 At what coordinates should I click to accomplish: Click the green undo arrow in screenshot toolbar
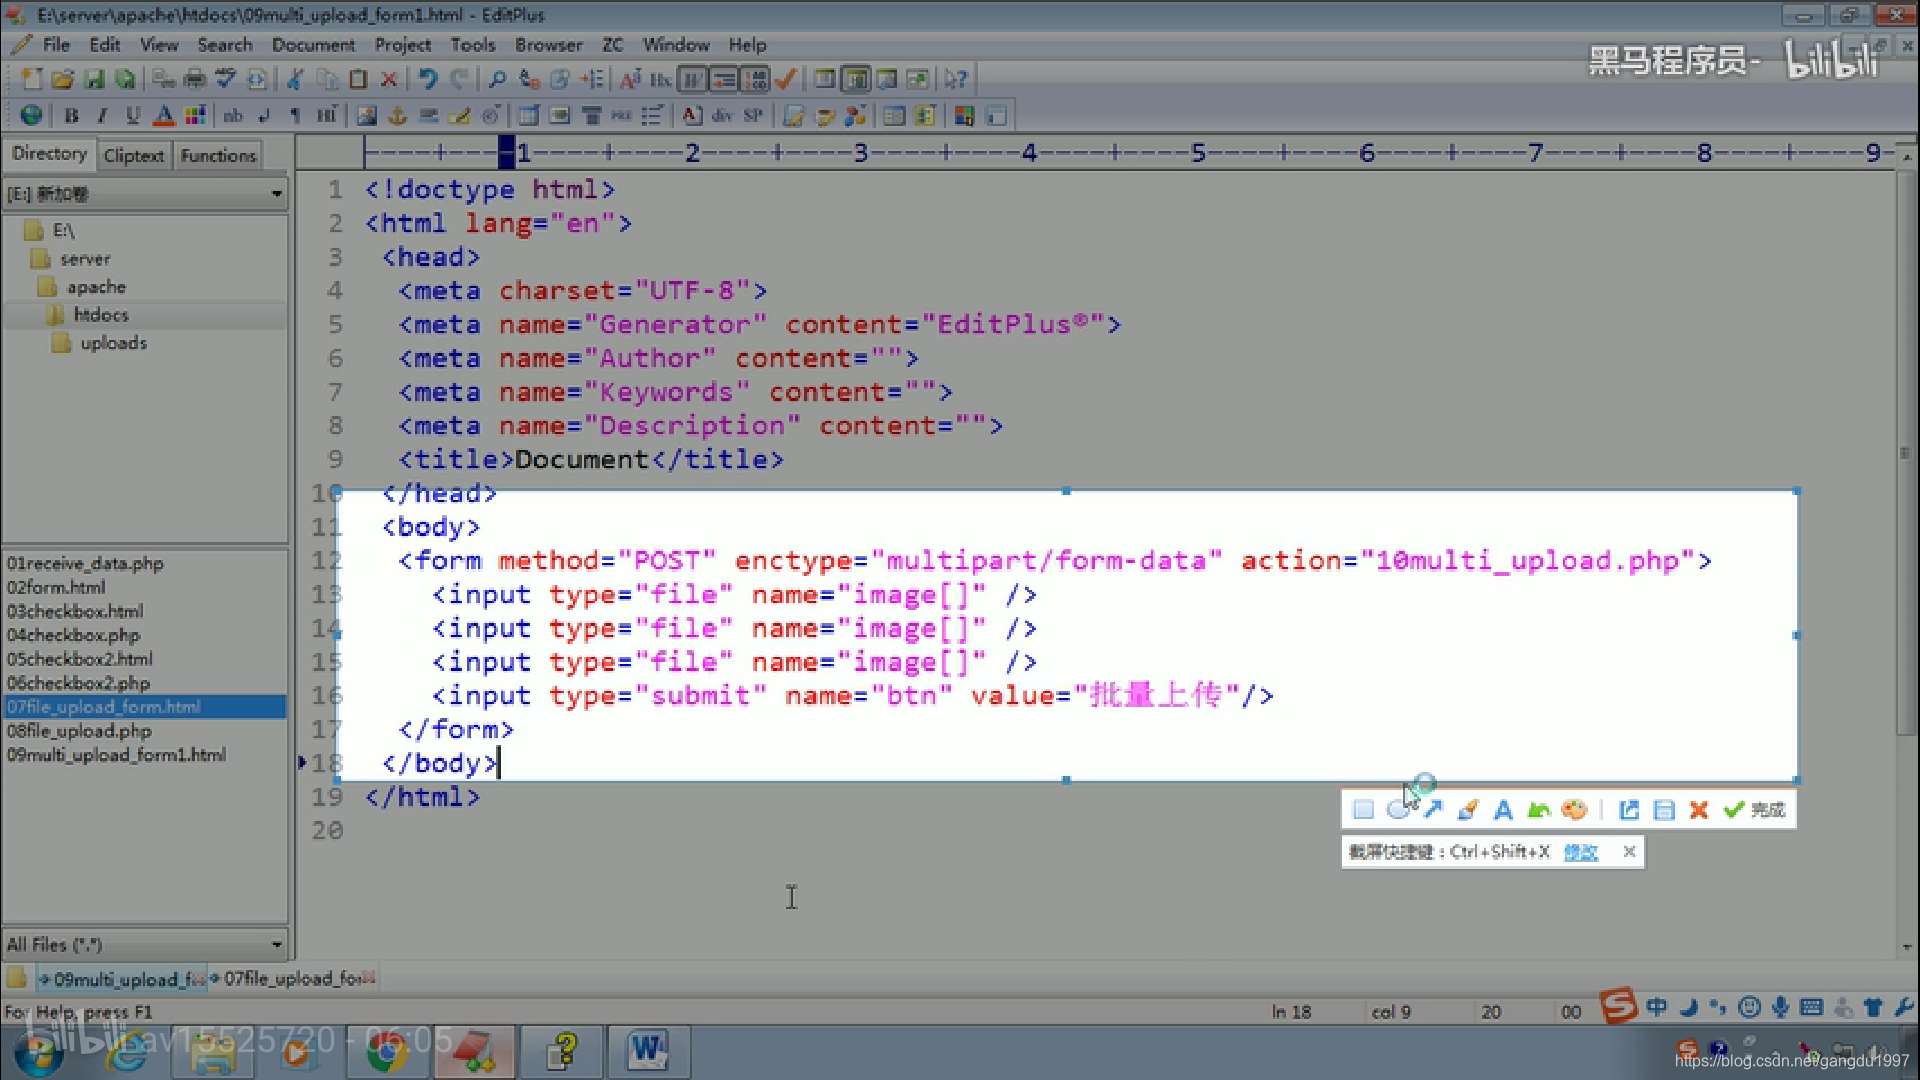(1538, 810)
